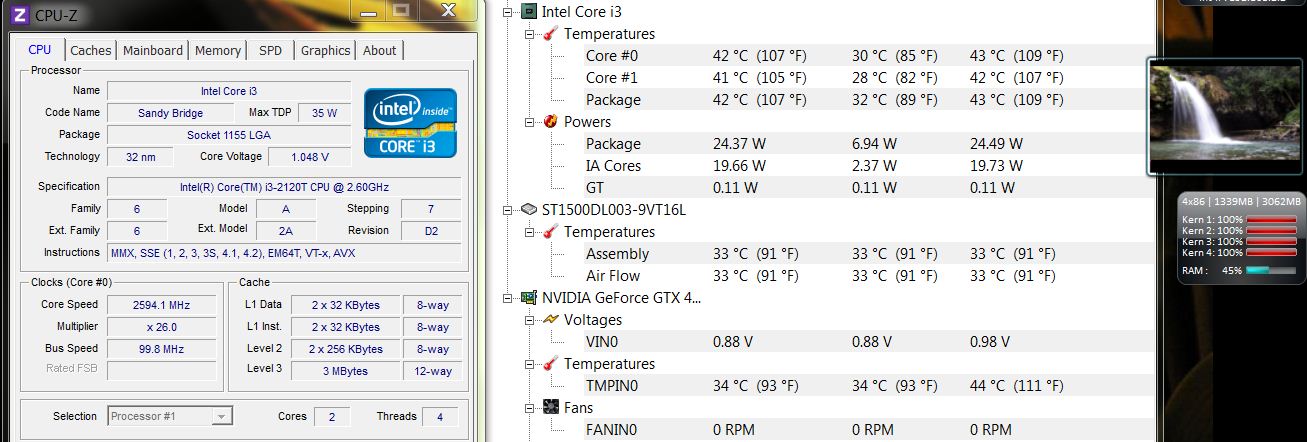1307x442 pixels.
Task: Open the Processor #1 selection dropdown
Action: tap(222, 417)
